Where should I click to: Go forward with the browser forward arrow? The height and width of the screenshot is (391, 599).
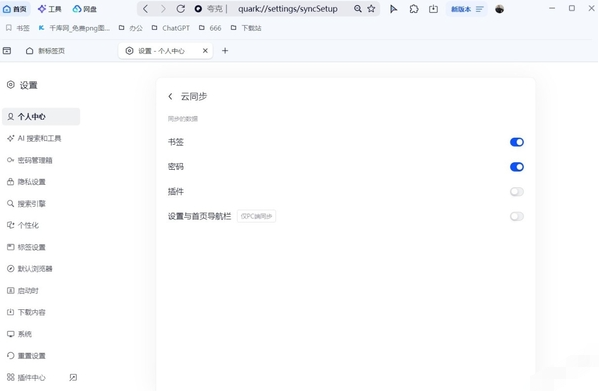[163, 9]
